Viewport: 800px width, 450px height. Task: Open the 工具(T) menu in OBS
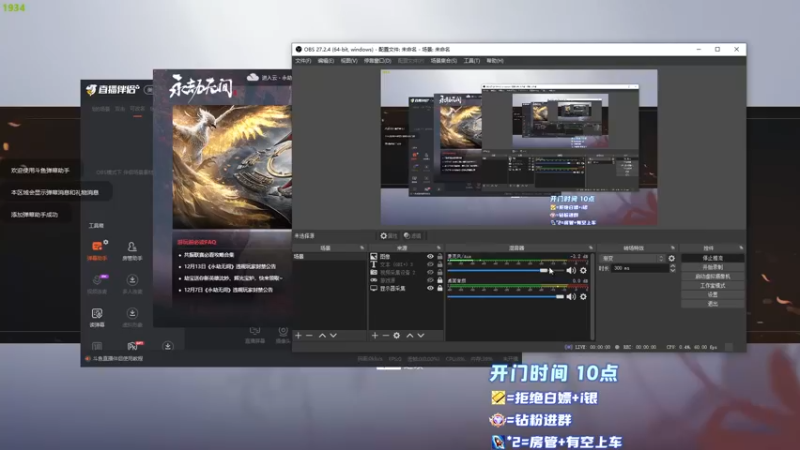pyautogui.click(x=471, y=61)
